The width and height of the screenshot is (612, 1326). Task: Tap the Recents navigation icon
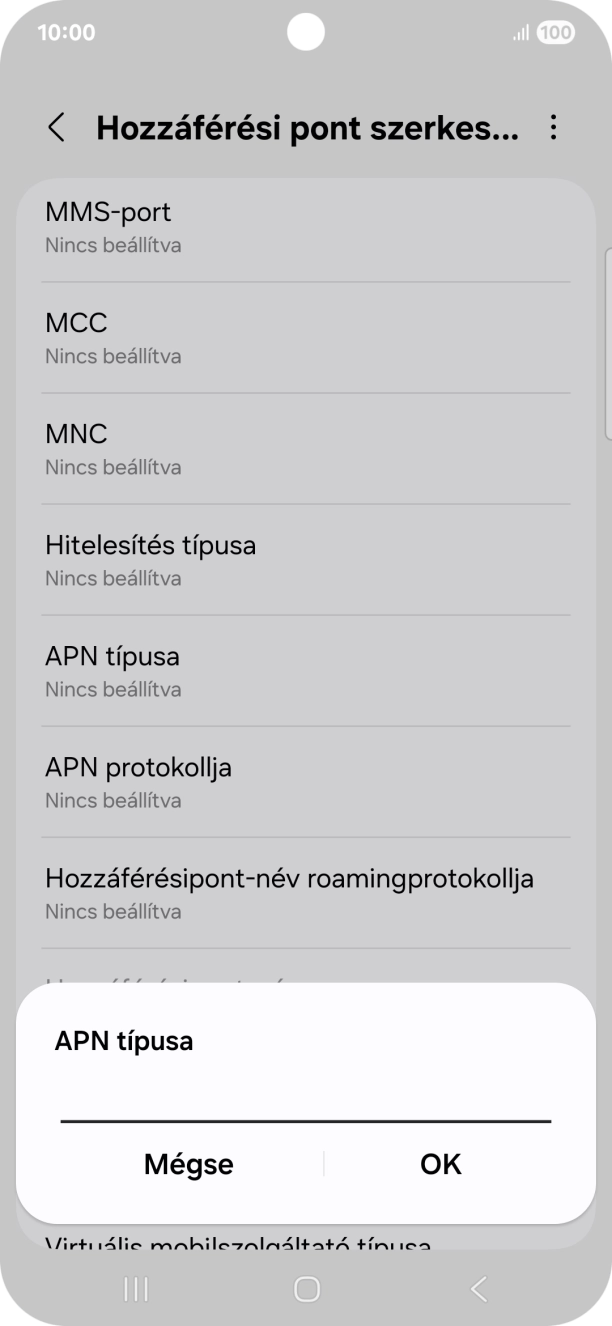tap(135, 1289)
